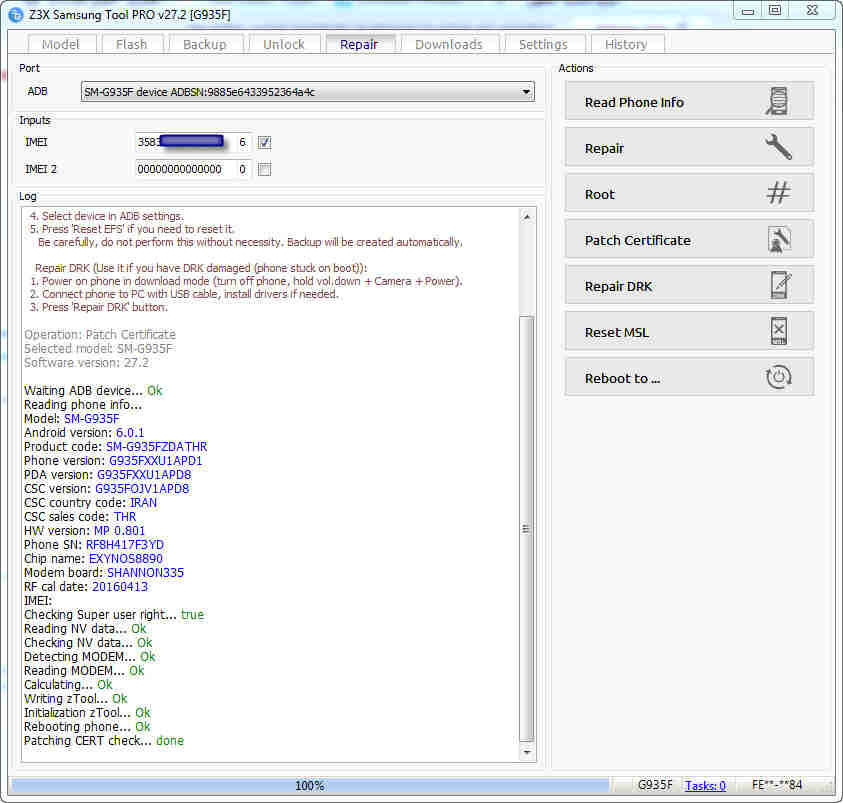Open the Tasks: 0 link
Screen dimensions: 843x803
click(x=705, y=785)
